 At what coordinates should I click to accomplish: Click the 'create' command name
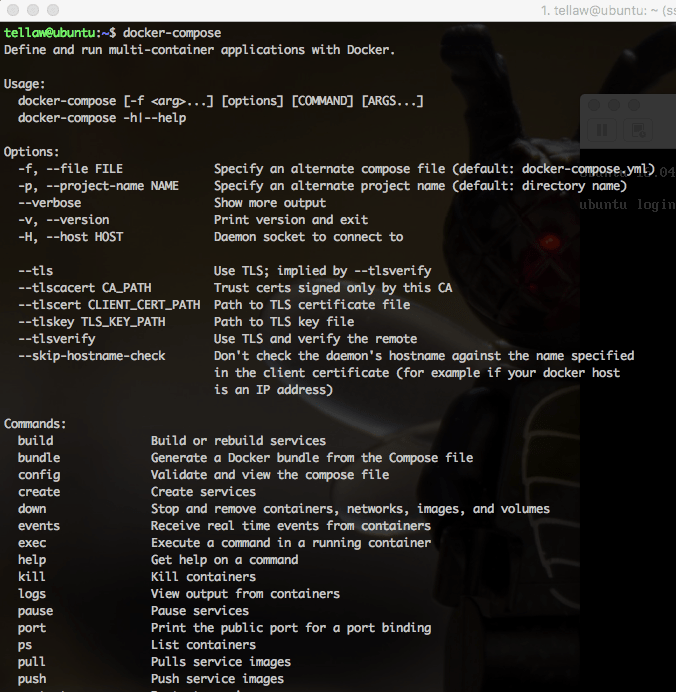39,492
